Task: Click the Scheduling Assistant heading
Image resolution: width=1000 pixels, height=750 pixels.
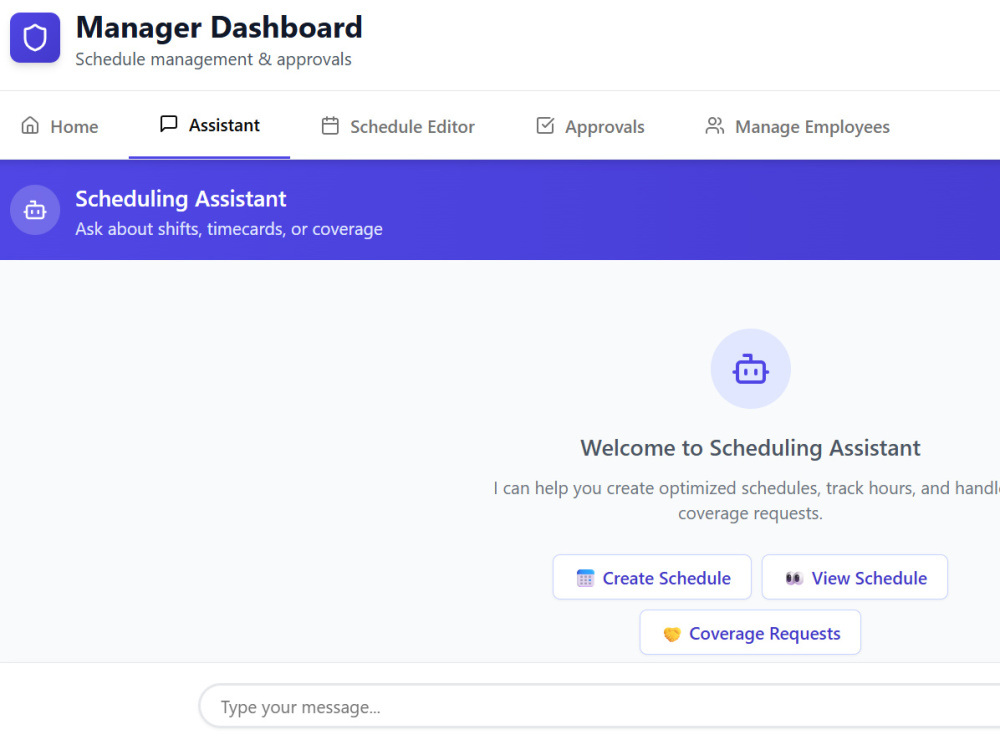Action: pyautogui.click(x=181, y=199)
